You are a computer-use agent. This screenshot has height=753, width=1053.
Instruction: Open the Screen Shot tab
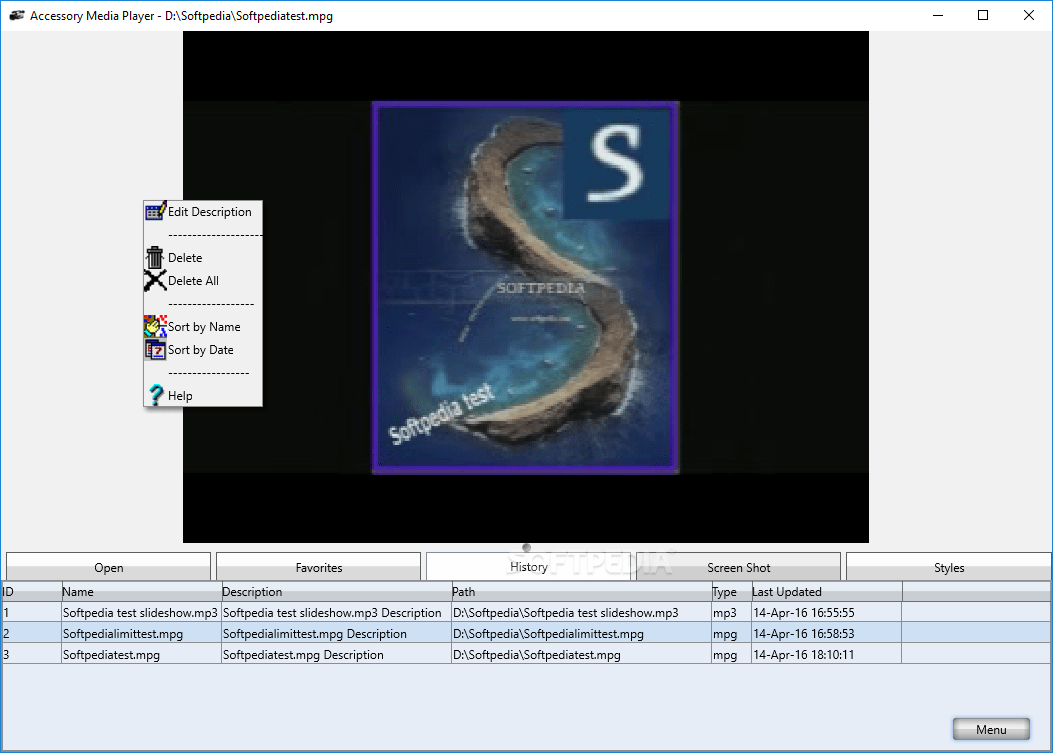click(x=739, y=567)
